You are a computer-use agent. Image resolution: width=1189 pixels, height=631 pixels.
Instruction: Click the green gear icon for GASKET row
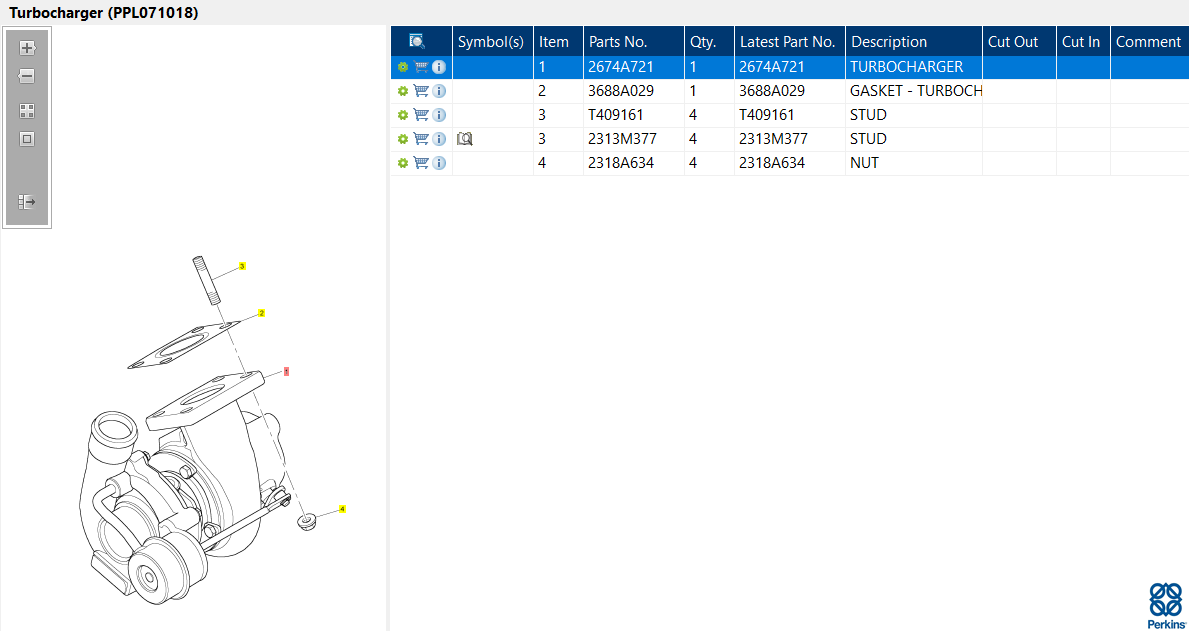click(403, 91)
